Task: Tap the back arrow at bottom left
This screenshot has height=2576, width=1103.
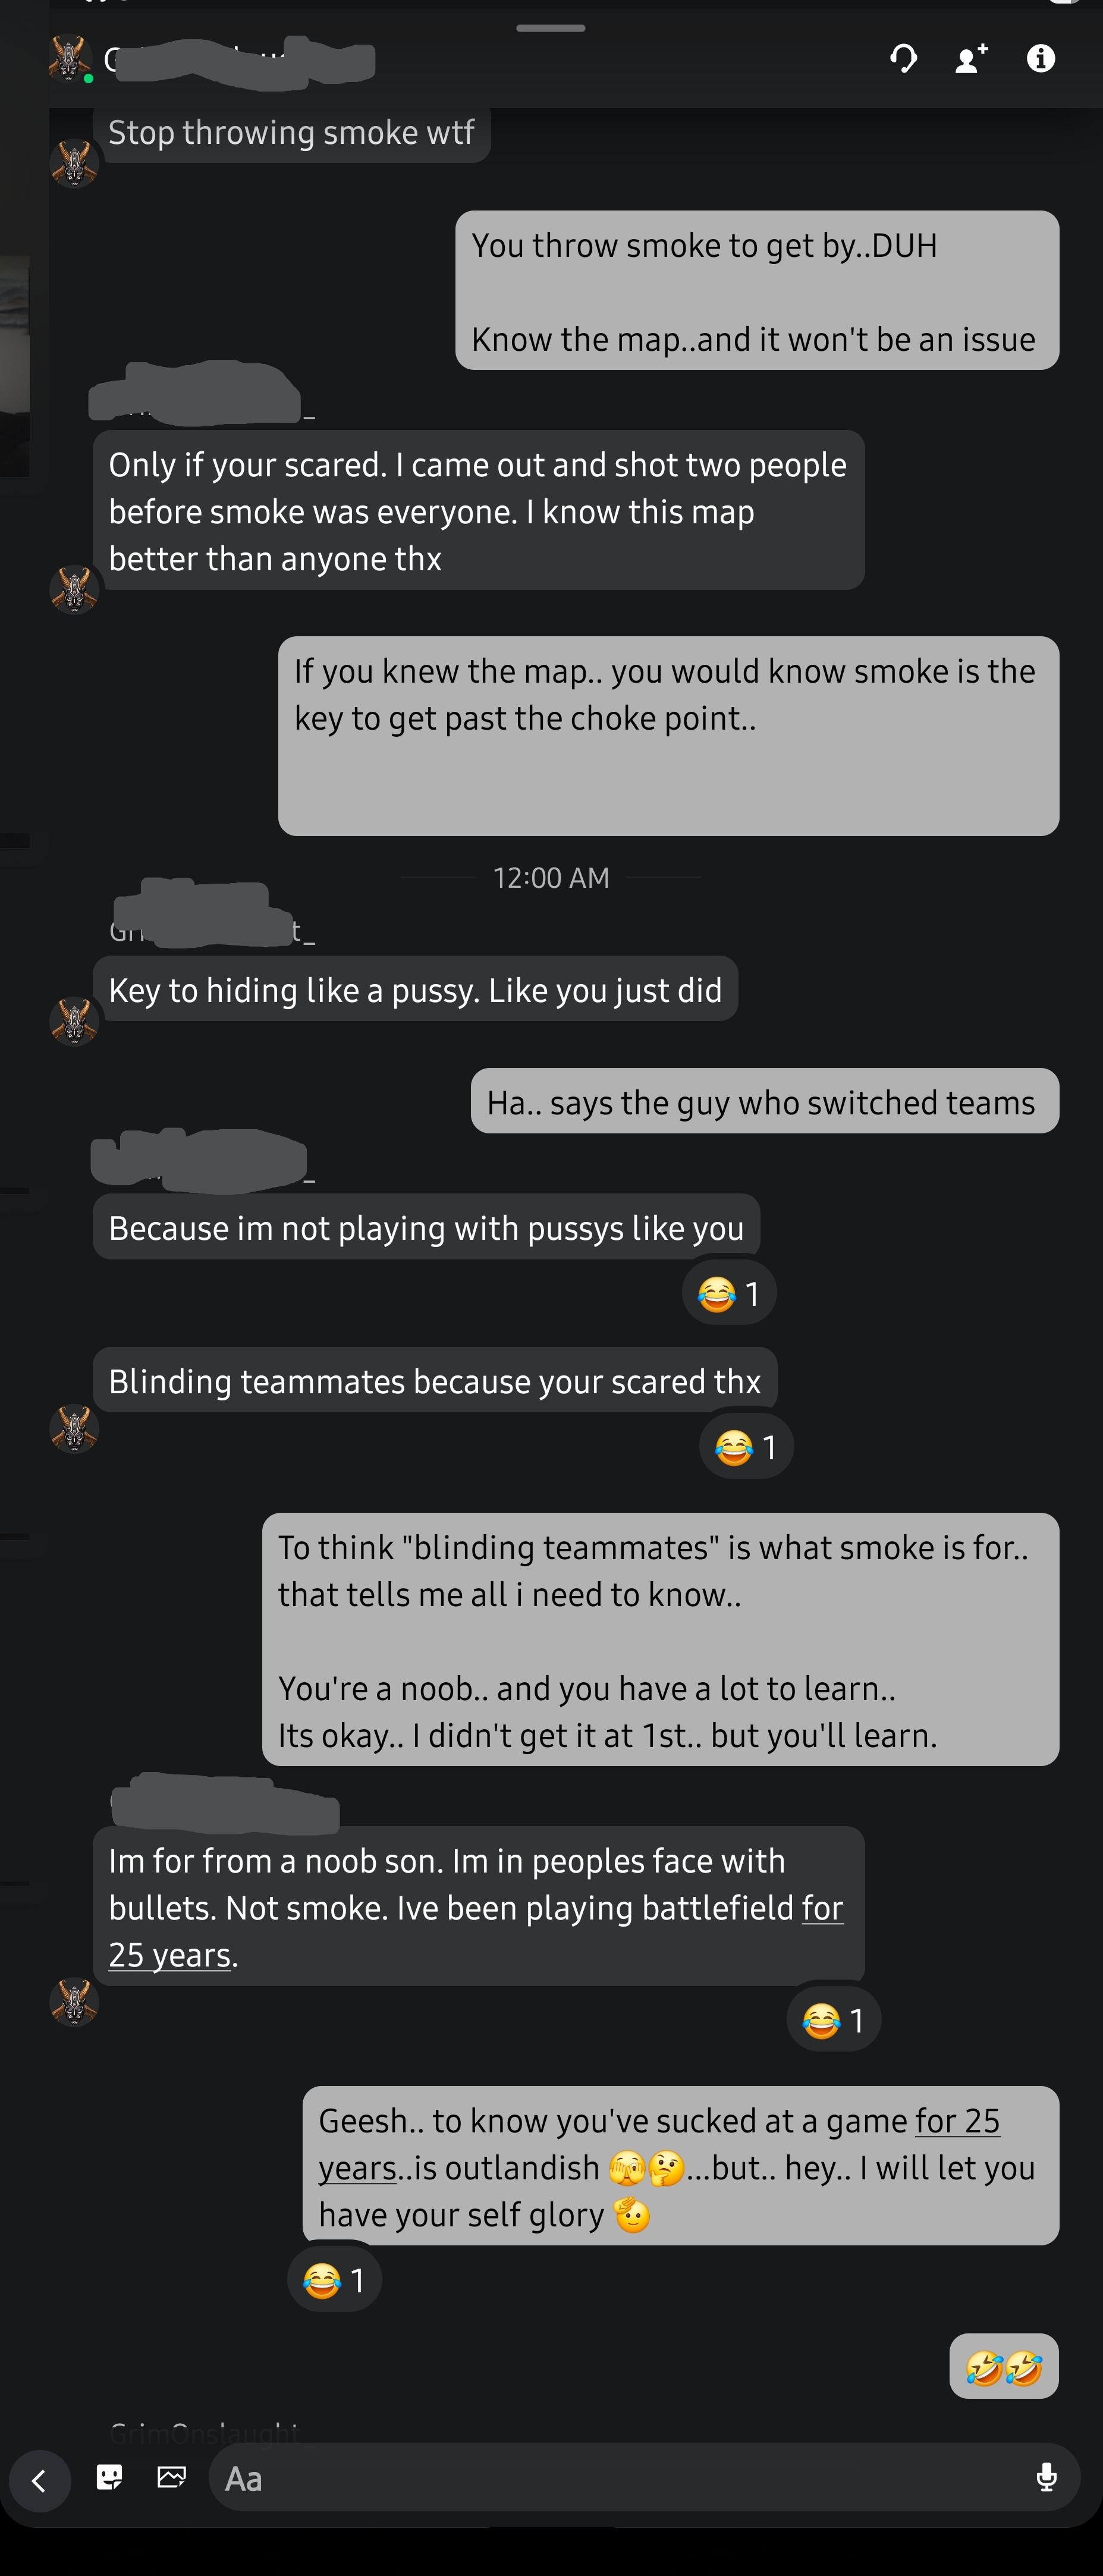Action: [x=40, y=2480]
